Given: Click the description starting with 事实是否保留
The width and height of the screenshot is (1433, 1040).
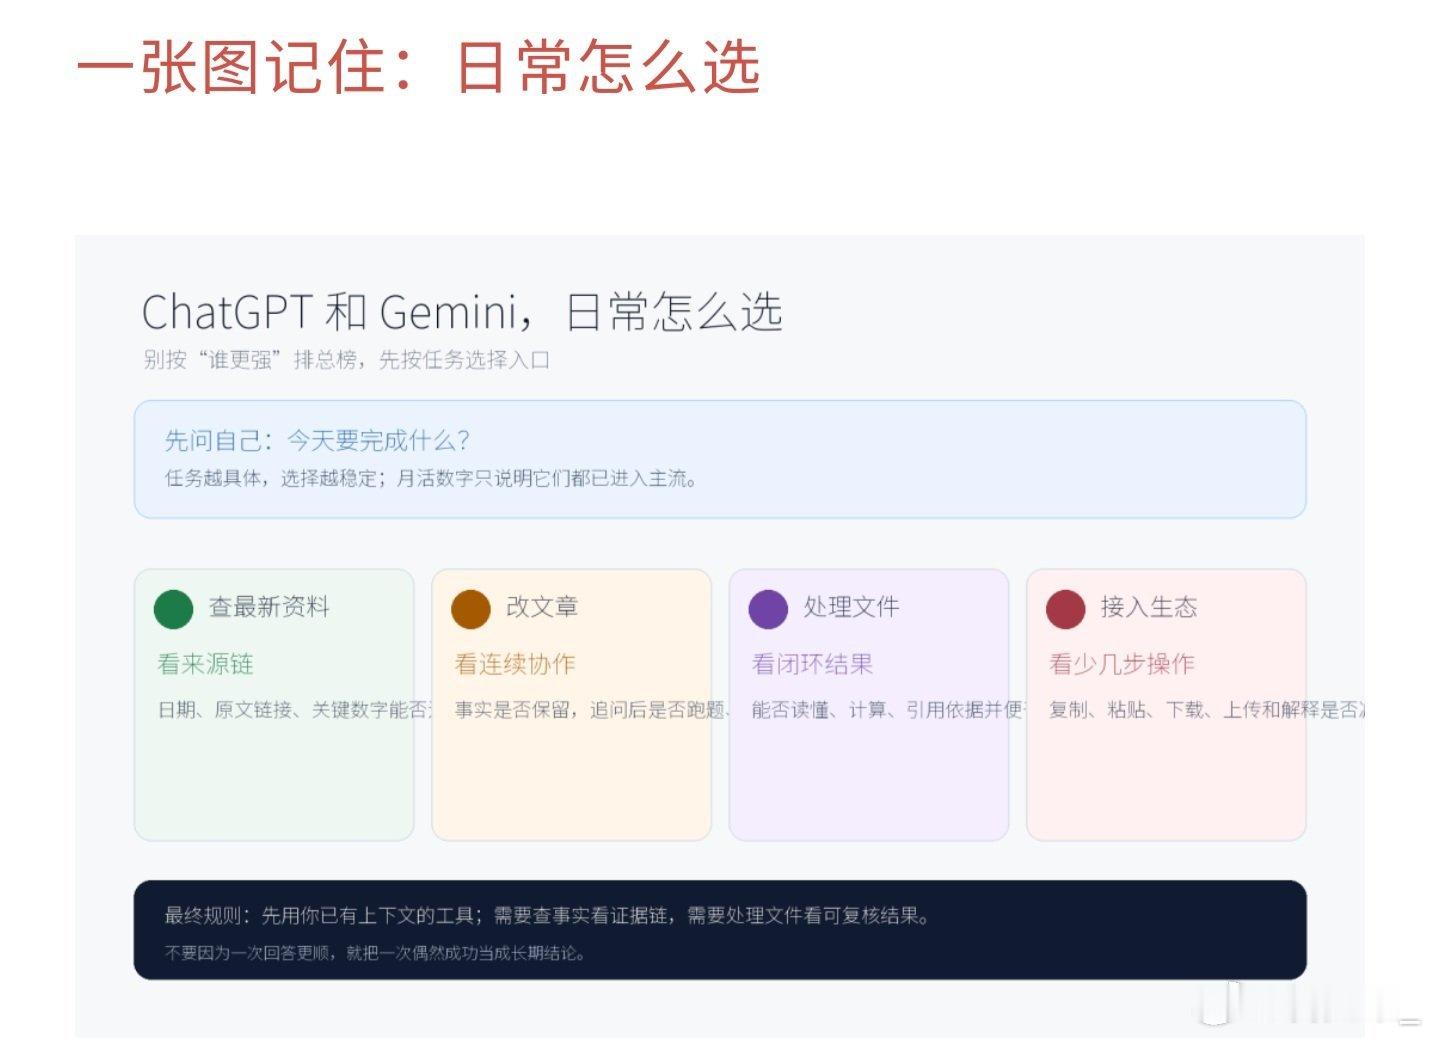Looking at the screenshot, I should [593, 710].
